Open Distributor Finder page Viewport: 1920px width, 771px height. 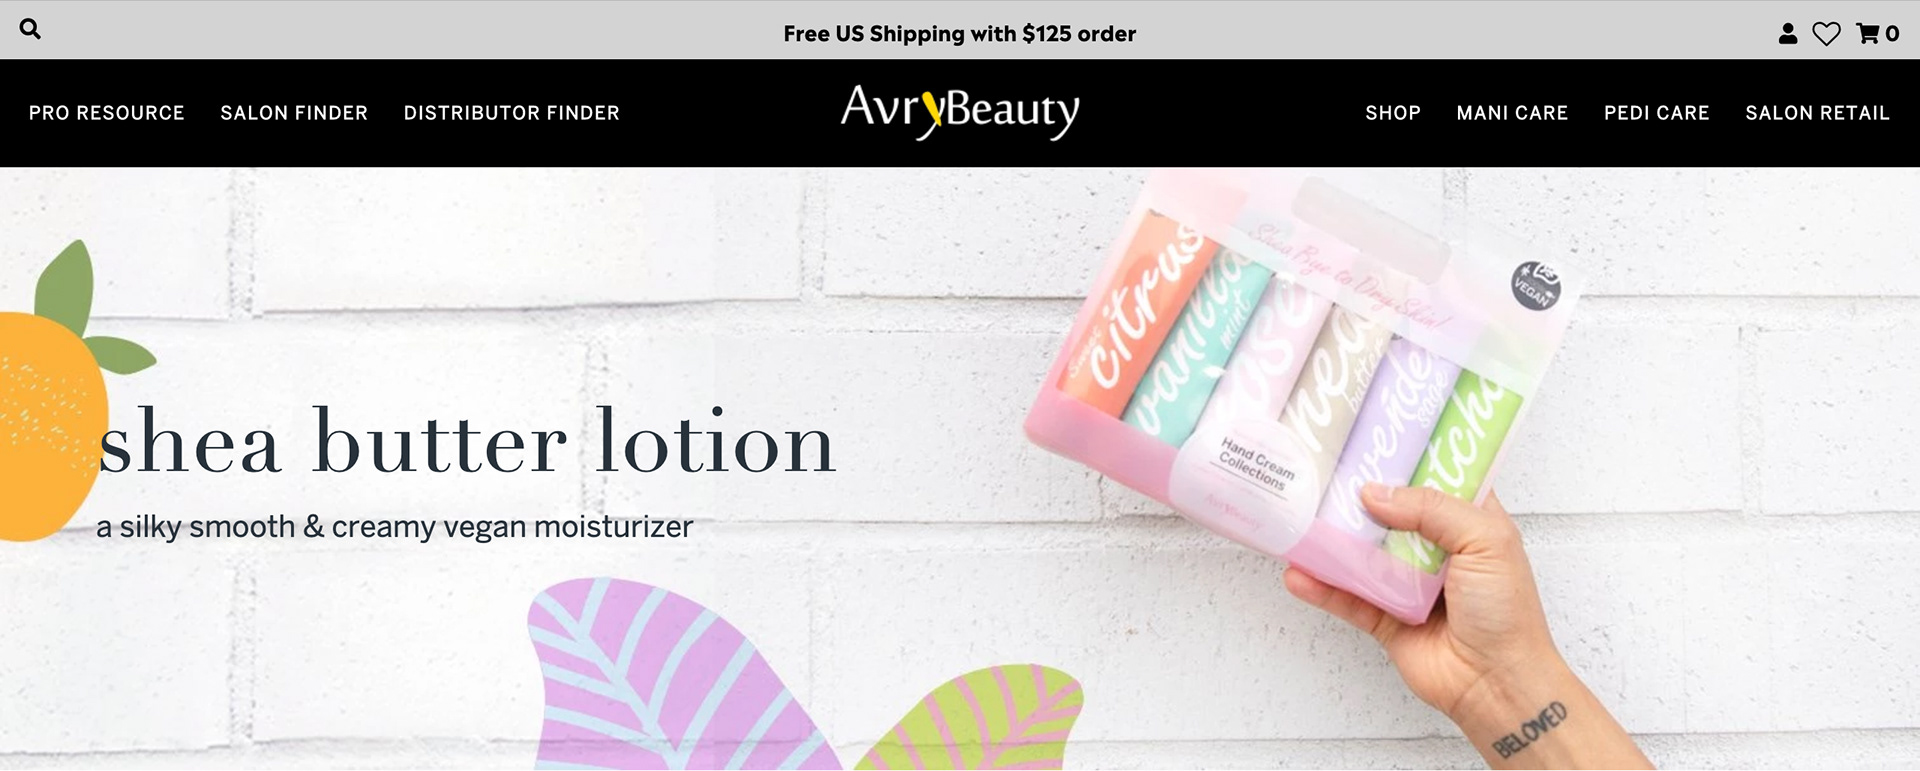[x=512, y=113]
